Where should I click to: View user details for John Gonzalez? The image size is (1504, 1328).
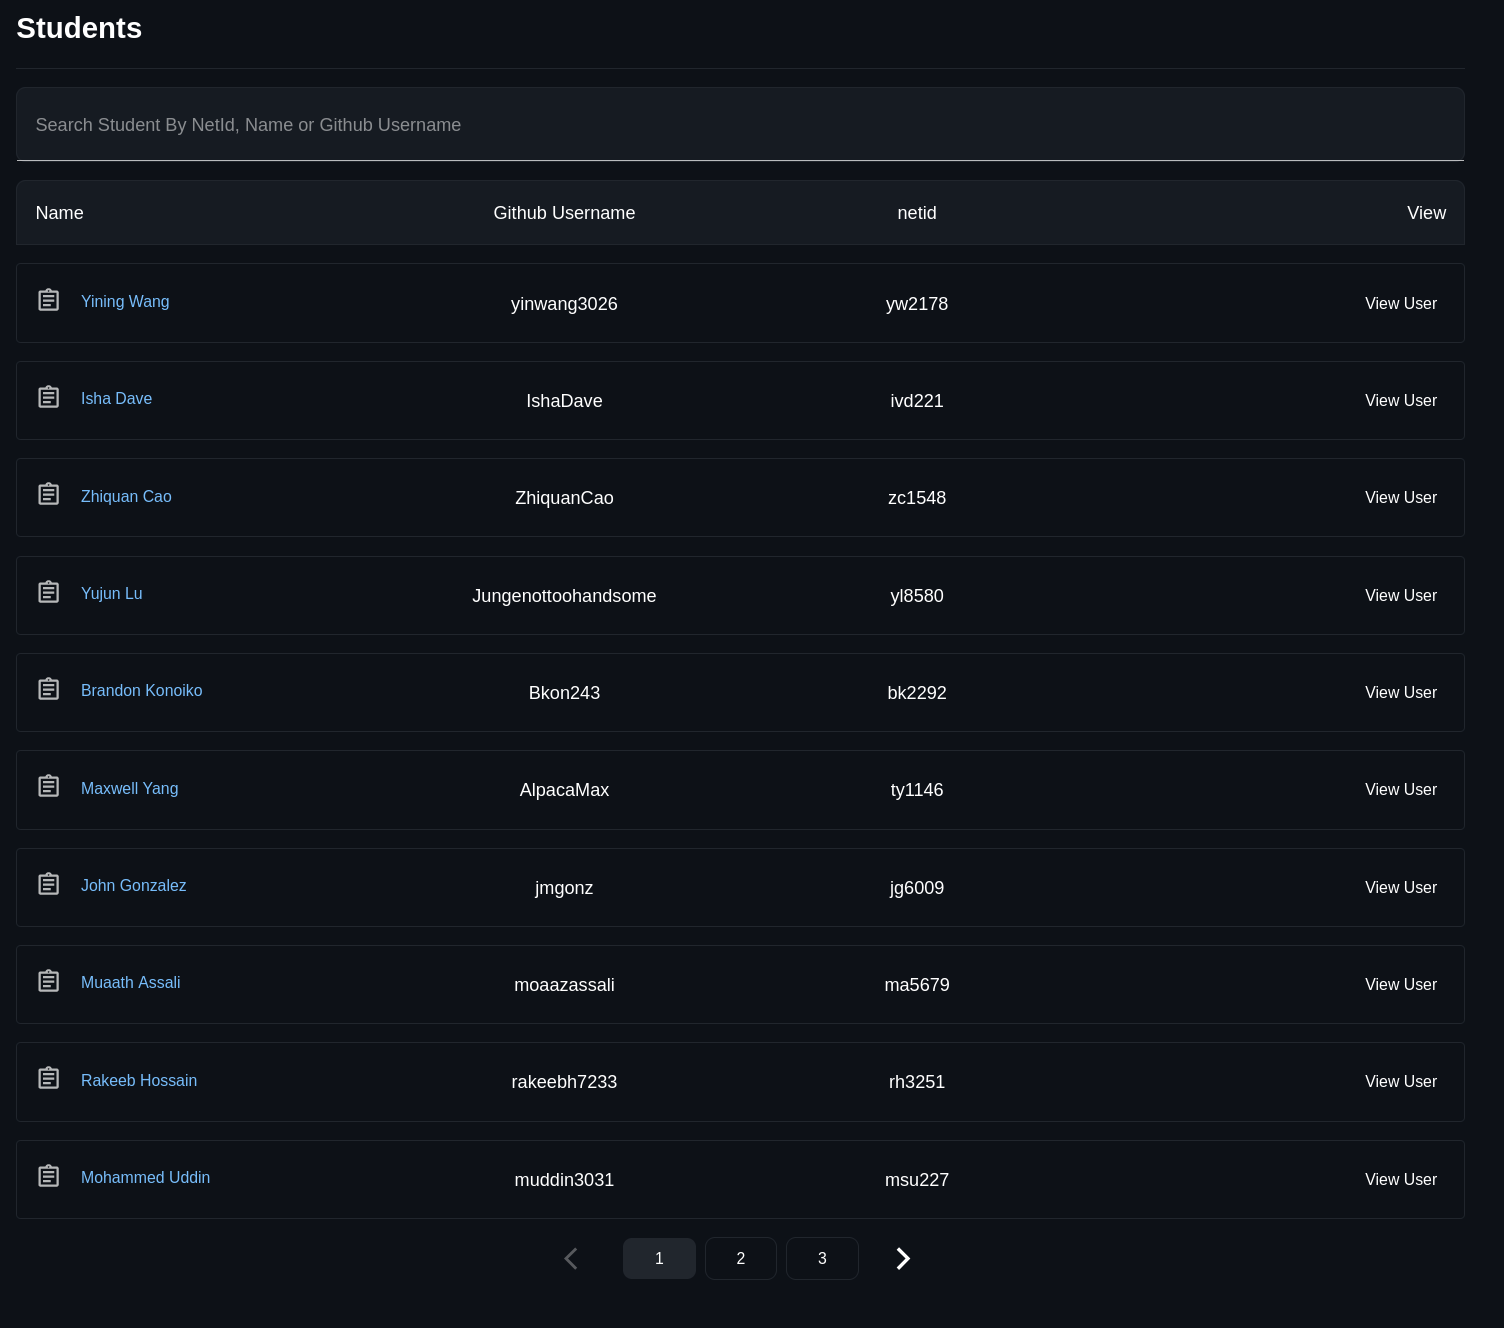click(1400, 887)
